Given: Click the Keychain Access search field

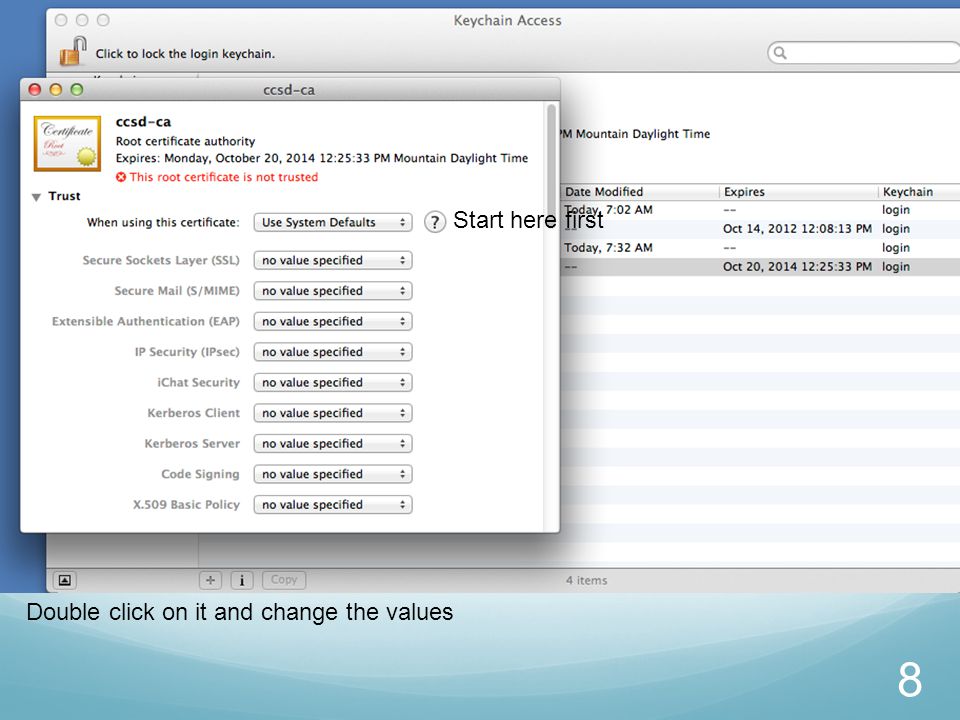Looking at the screenshot, I should (864, 53).
